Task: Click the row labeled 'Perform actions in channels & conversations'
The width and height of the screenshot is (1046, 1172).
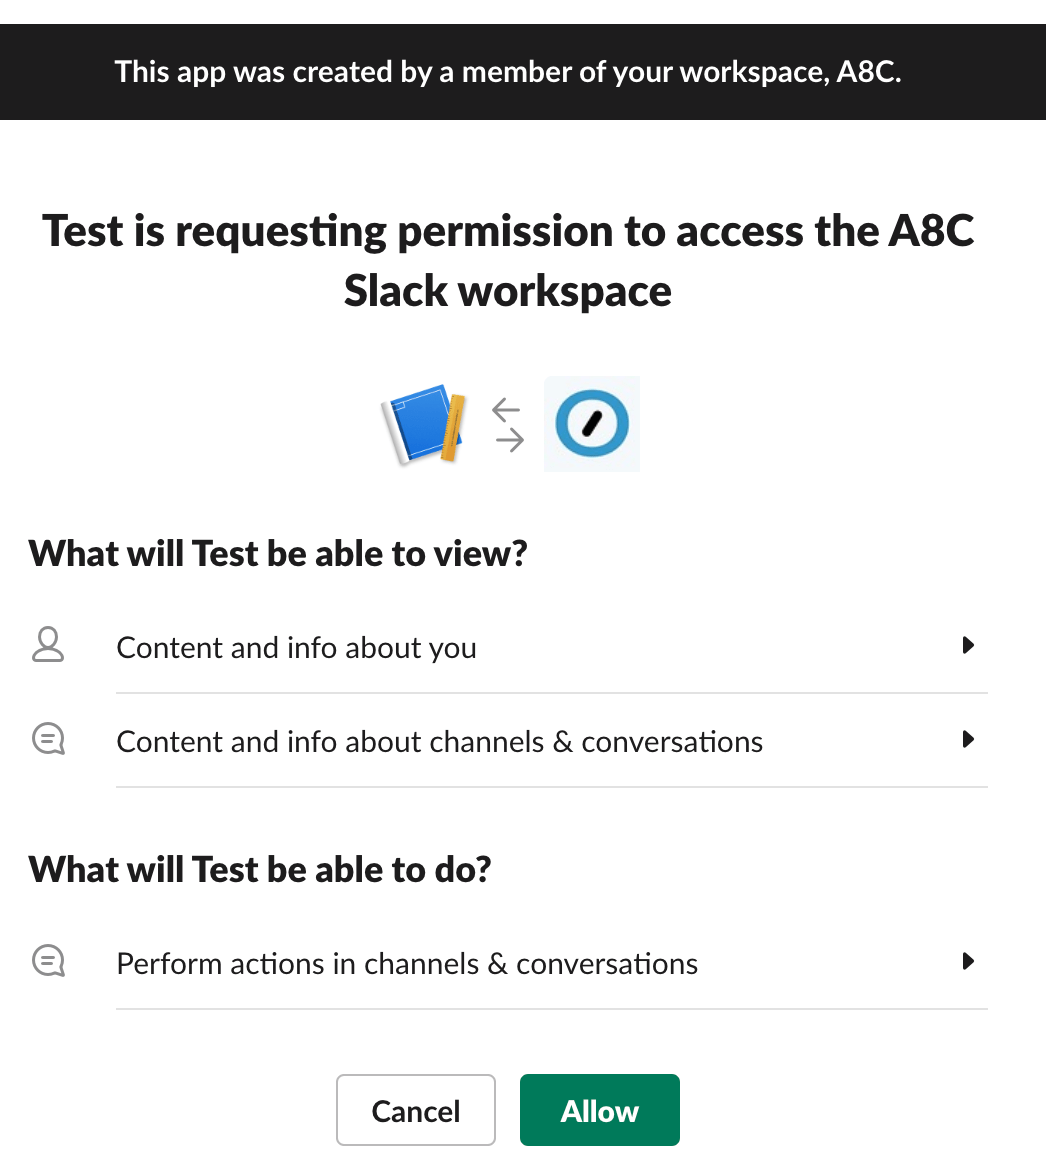Action: tap(407, 962)
